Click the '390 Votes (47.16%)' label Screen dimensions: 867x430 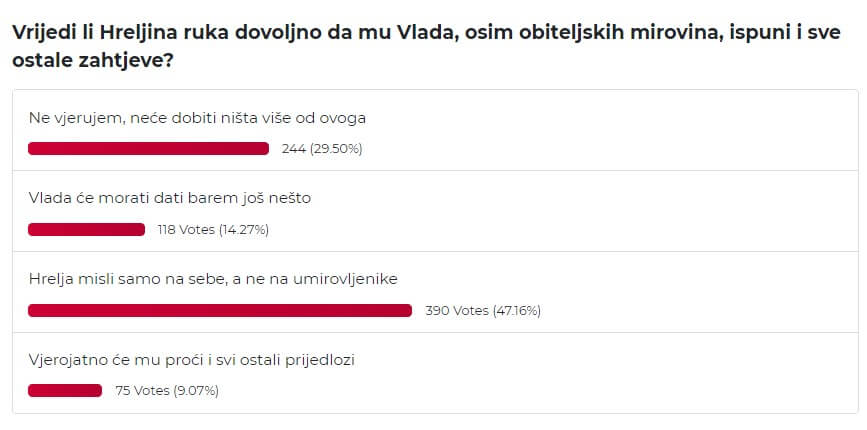[483, 311]
